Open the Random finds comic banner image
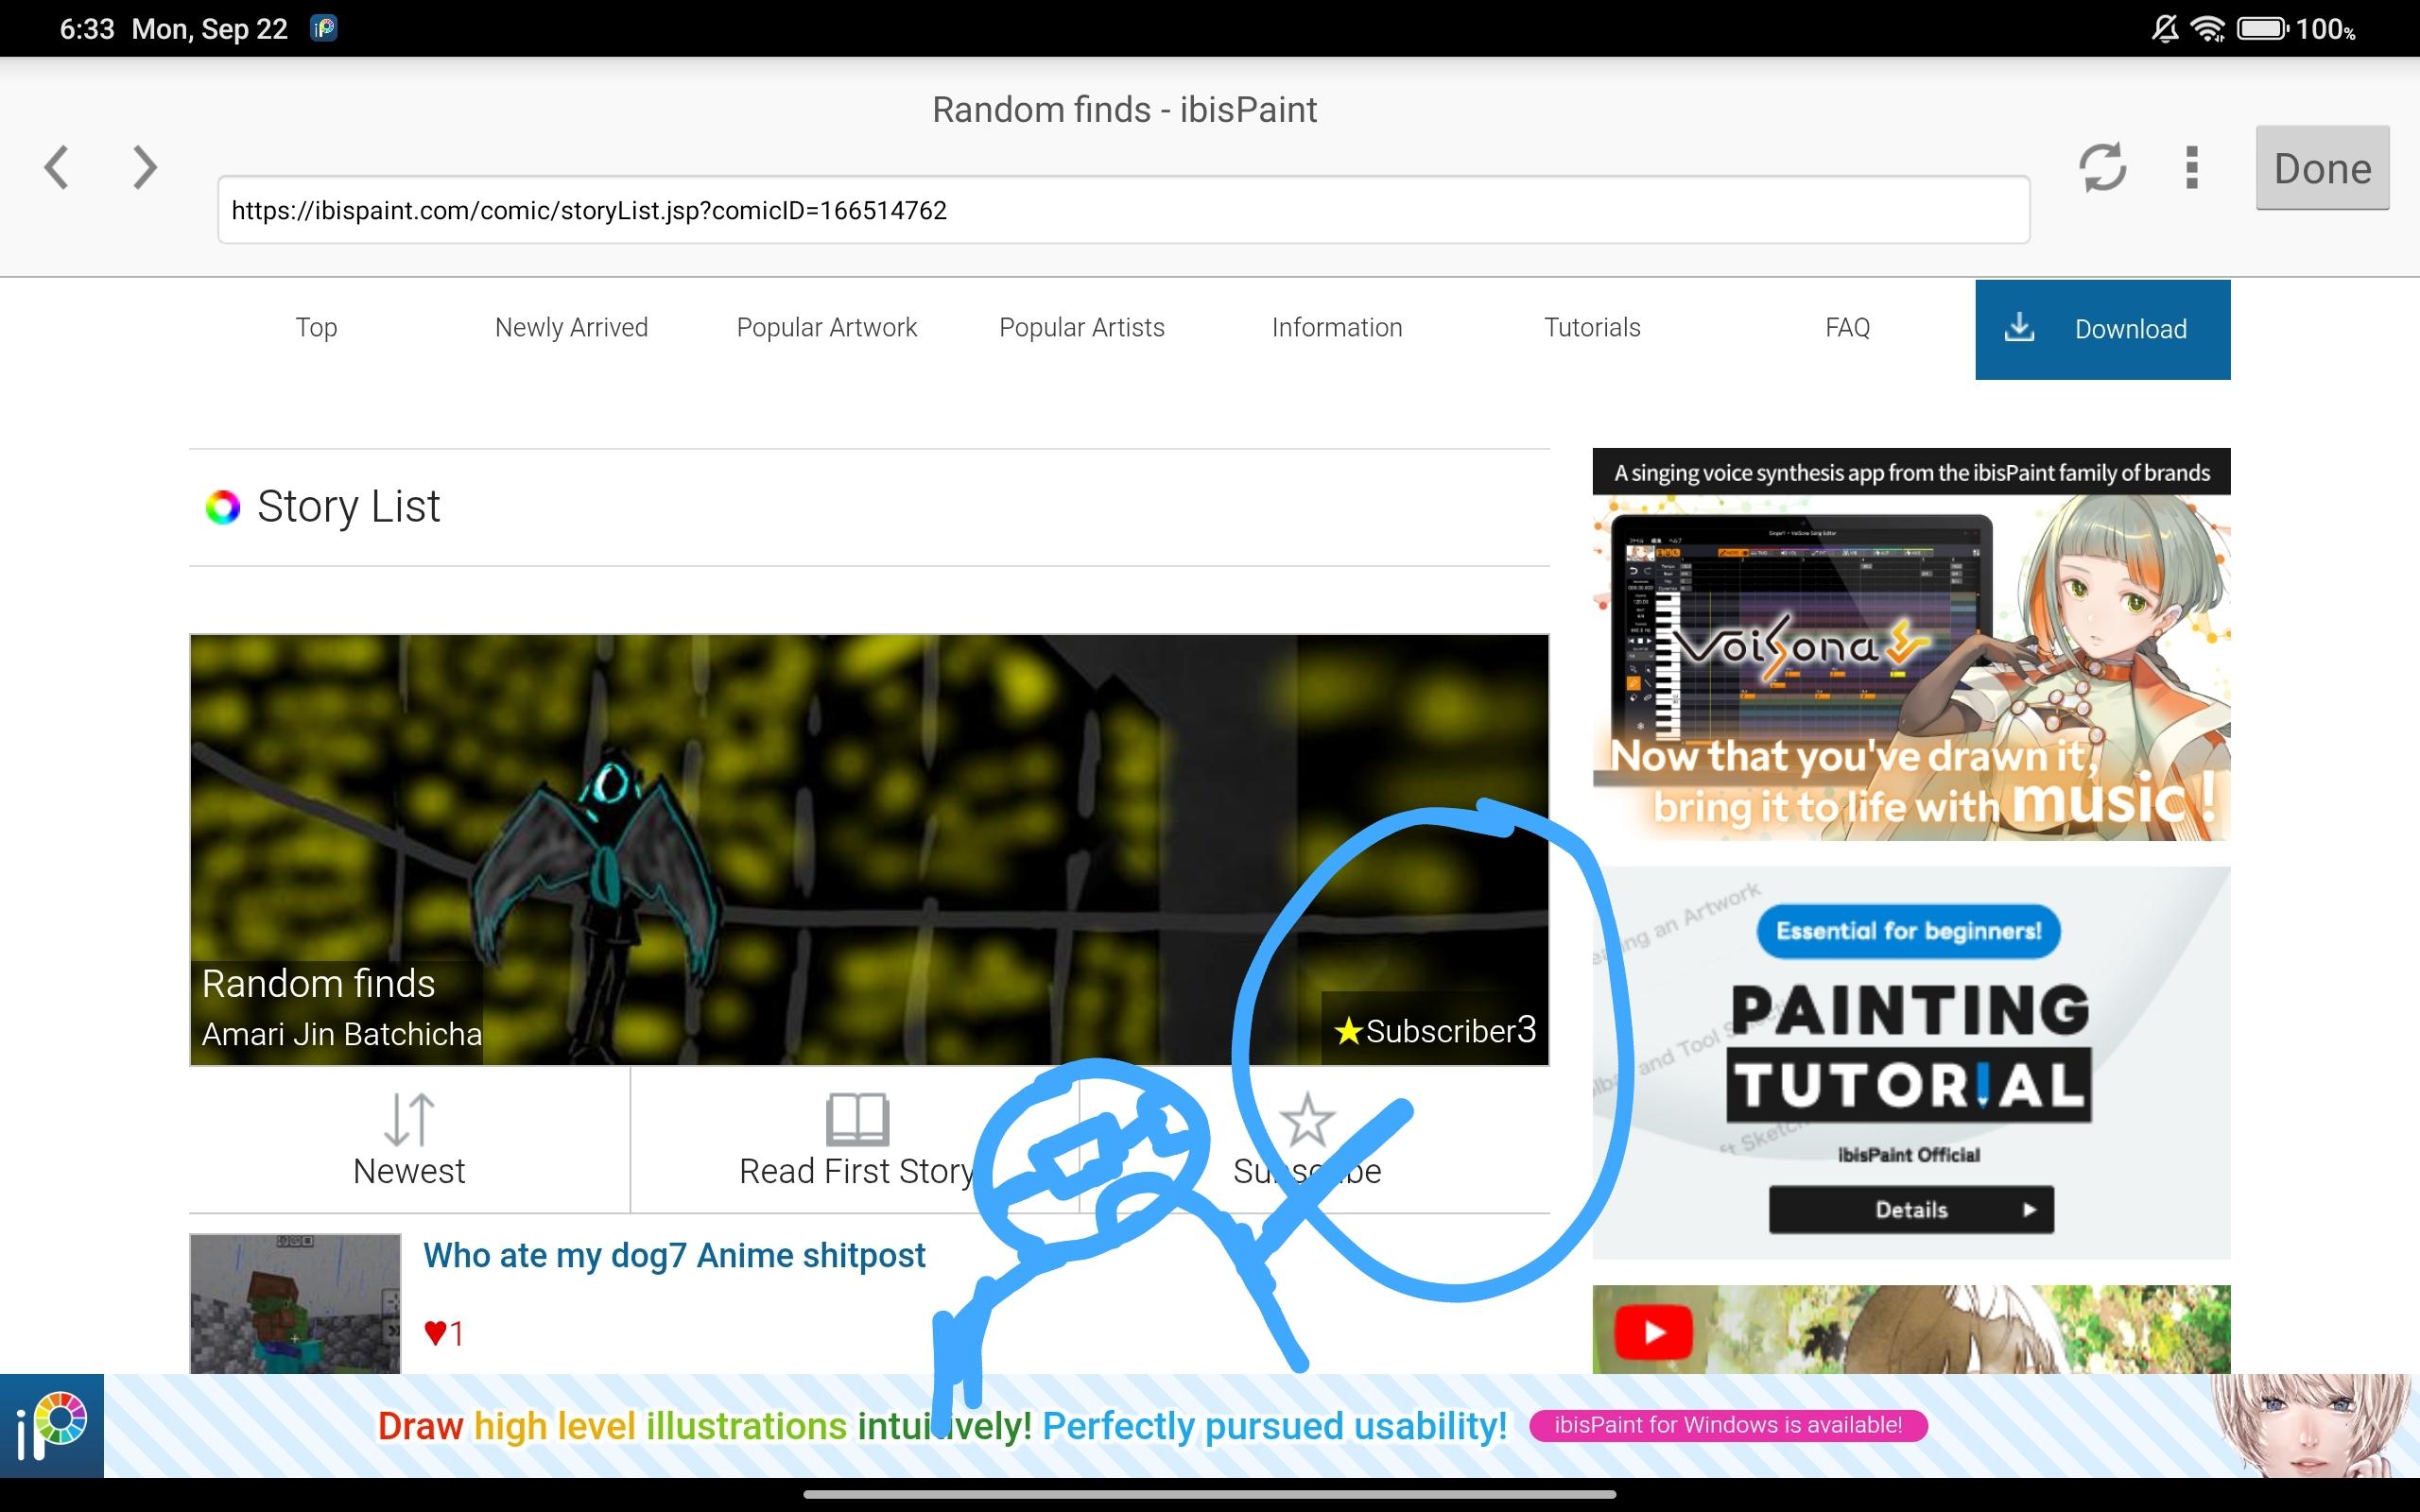Viewport: 2420px width, 1512px height. [x=869, y=849]
